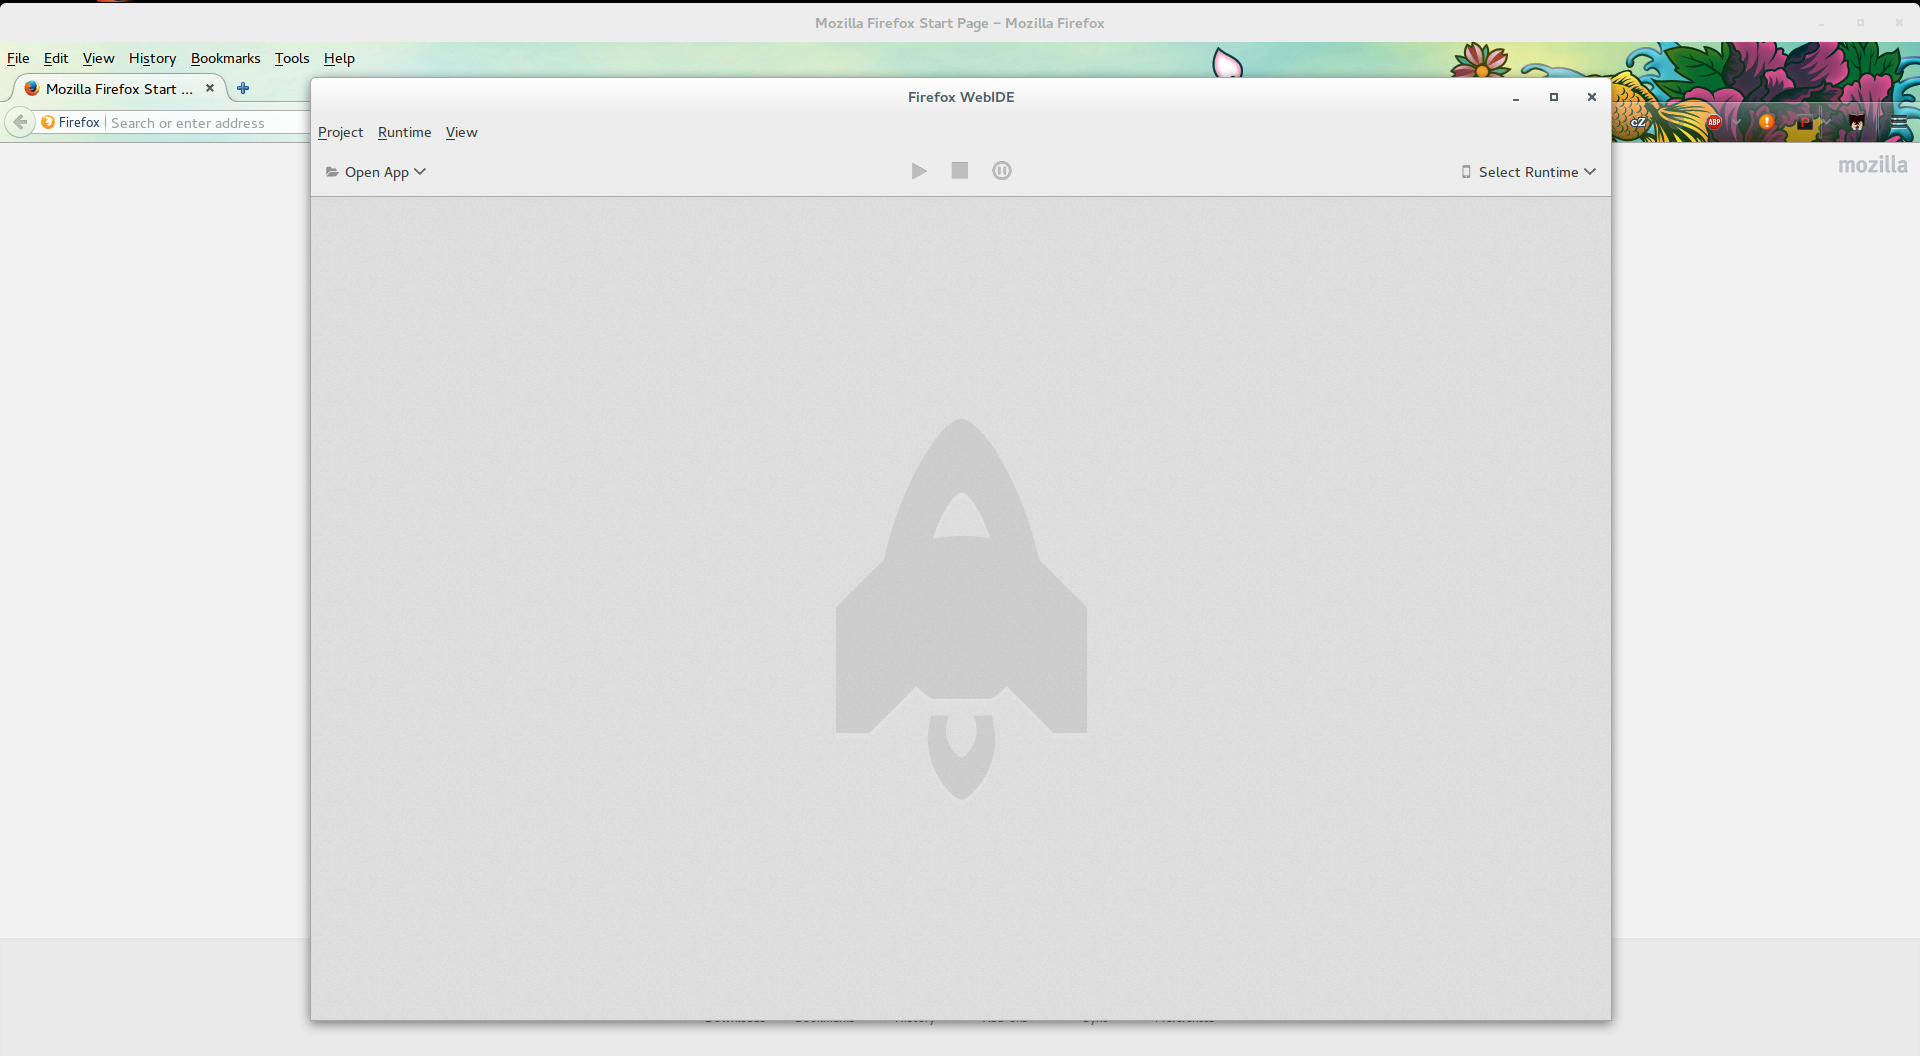Open the Bookmarks menu in Firefox
The height and width of the screenshot is (1056, 1920).
[x=225, y=58]
